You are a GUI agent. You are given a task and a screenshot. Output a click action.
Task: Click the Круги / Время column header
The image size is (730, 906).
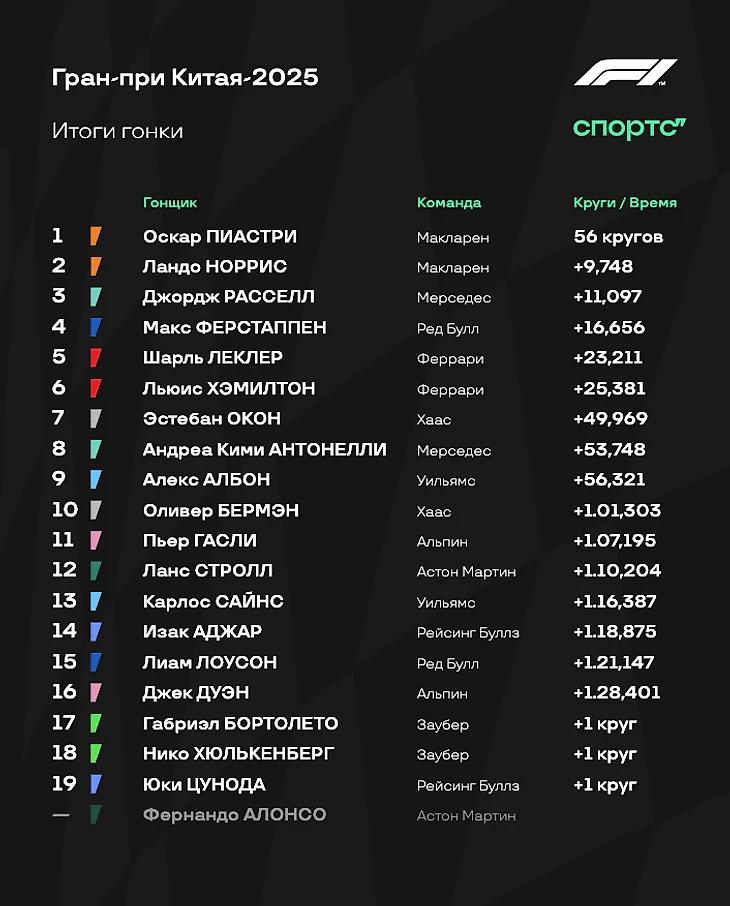point(625,203)
